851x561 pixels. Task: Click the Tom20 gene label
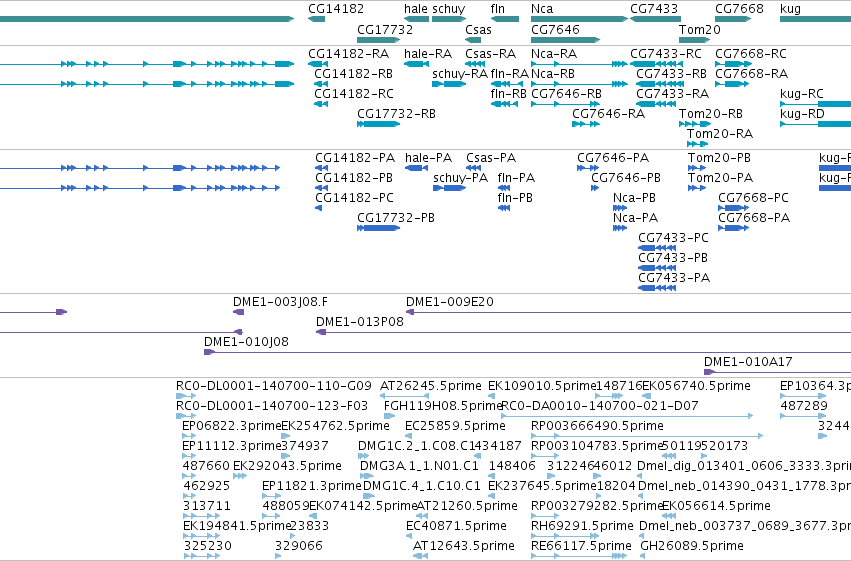pyautogui.click(x=700, y=29)
